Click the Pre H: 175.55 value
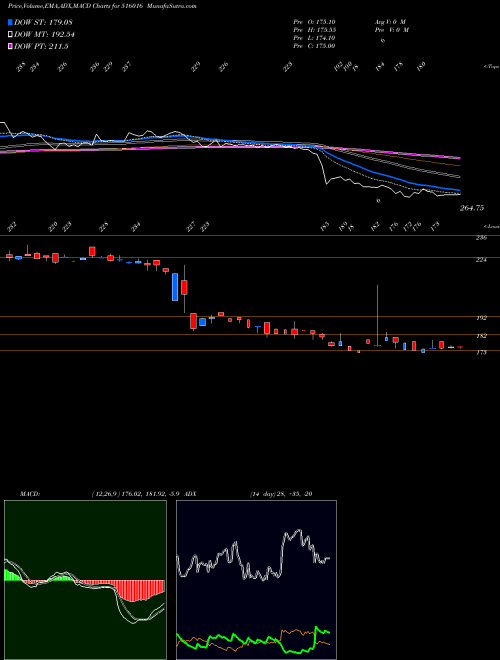500x660 pixels. coord(314,30)
